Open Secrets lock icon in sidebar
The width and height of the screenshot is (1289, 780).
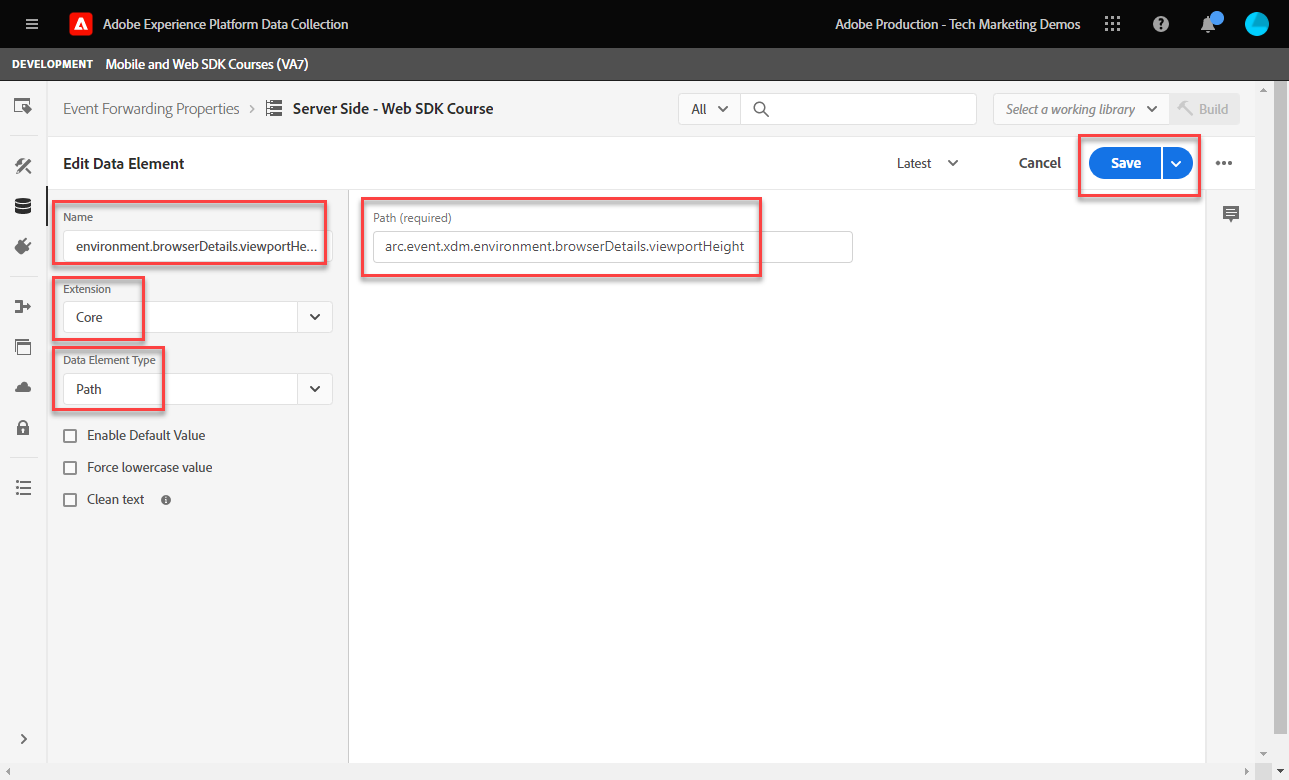click(x=23, y=428)
